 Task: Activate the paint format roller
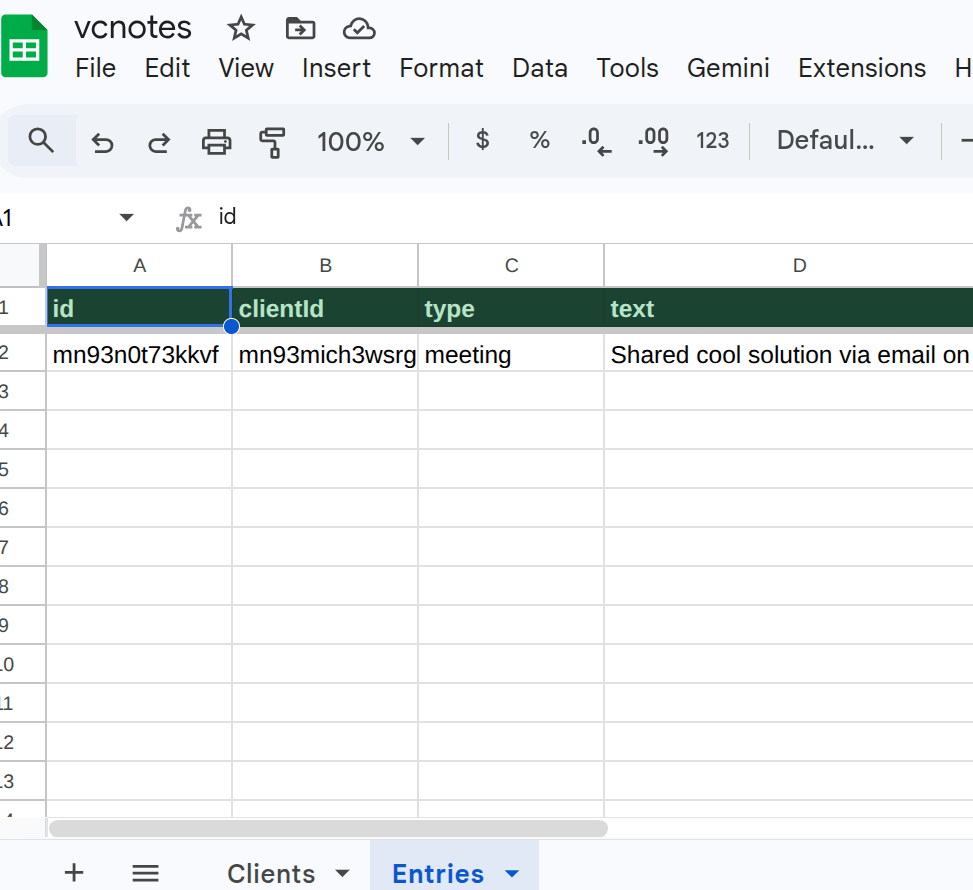point(272,142)
